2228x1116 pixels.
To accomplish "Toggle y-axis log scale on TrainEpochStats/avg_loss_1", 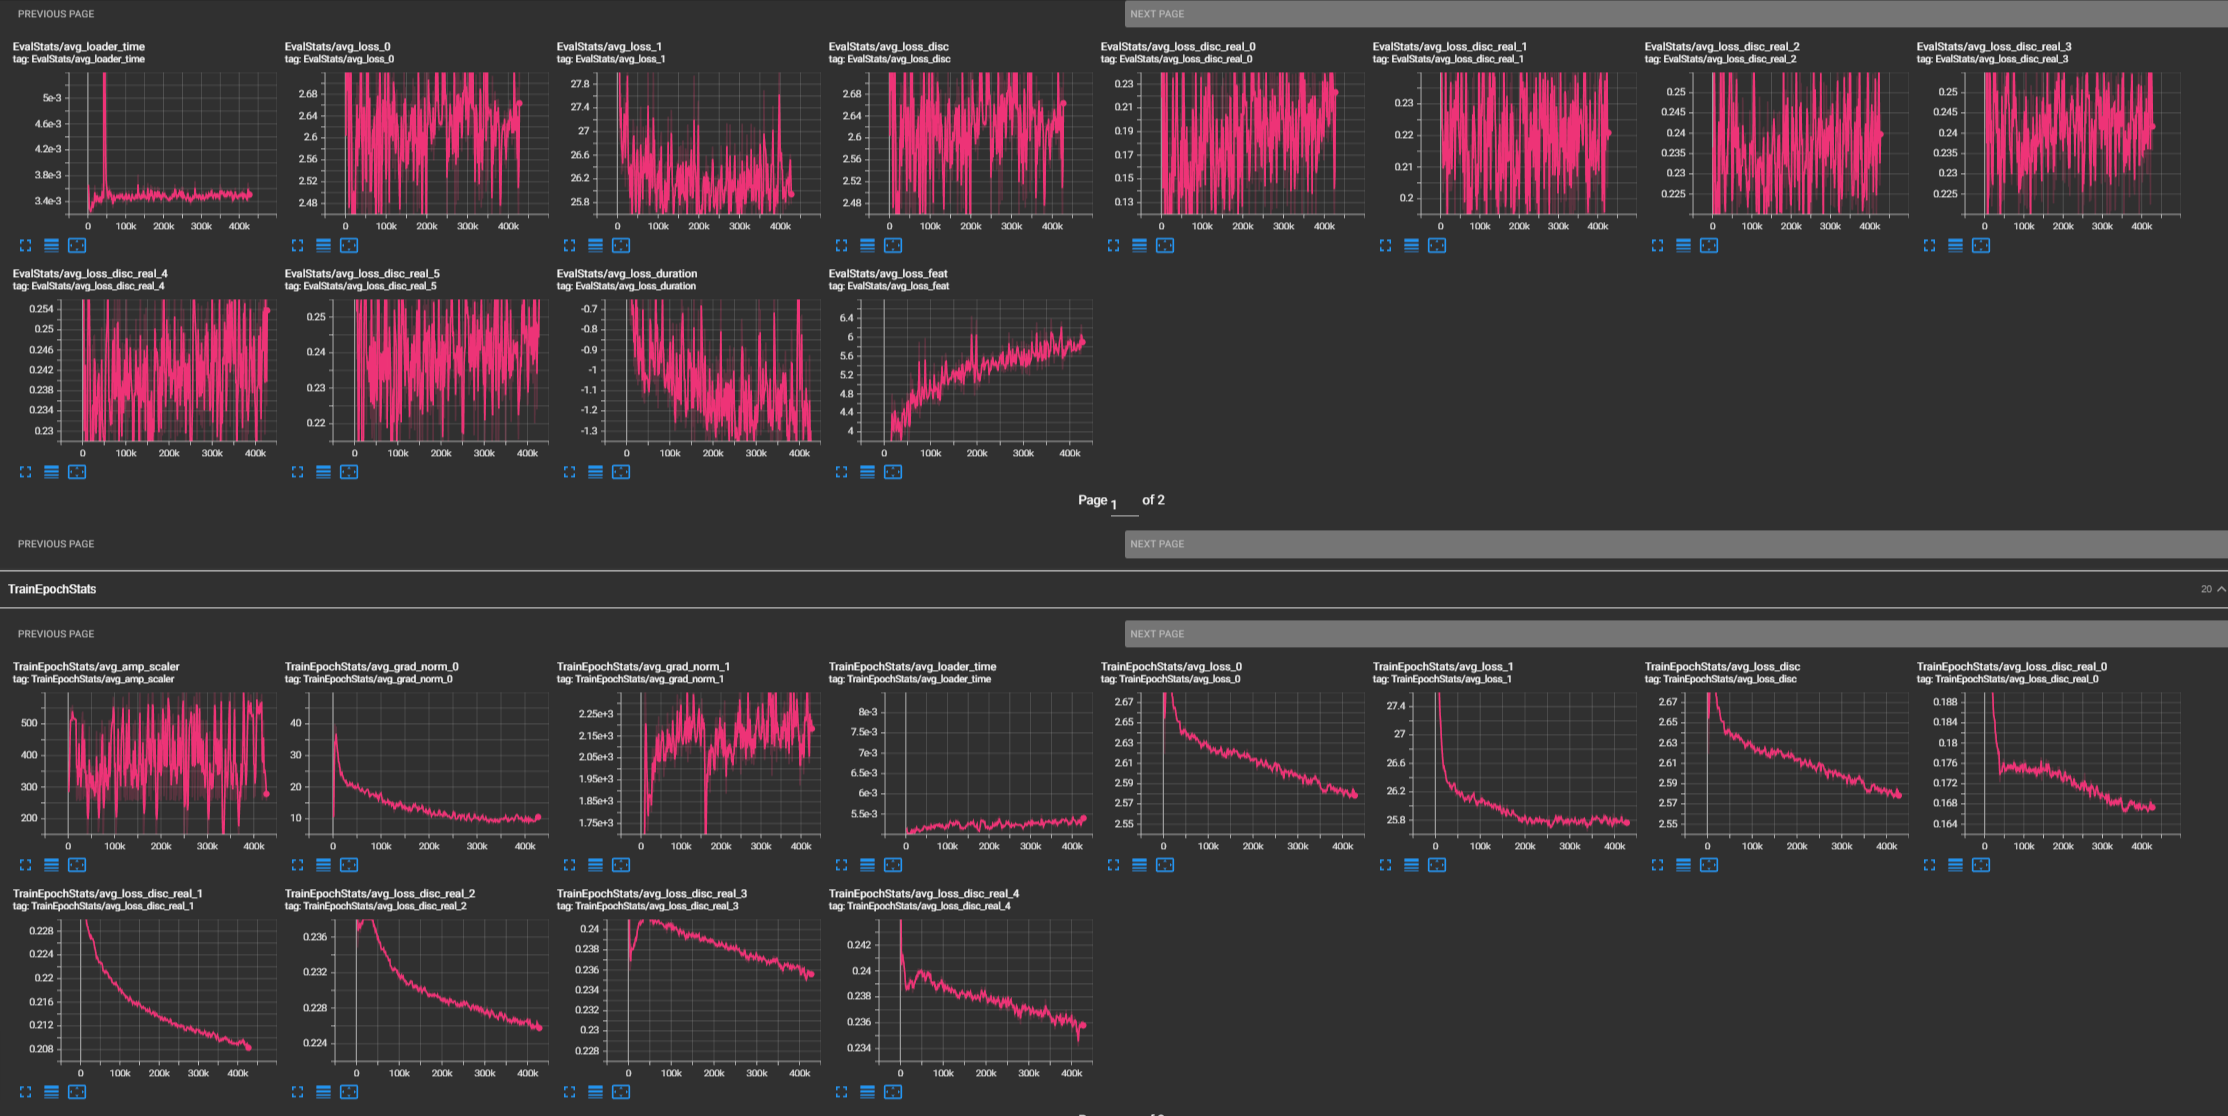I will [1411, 865].
